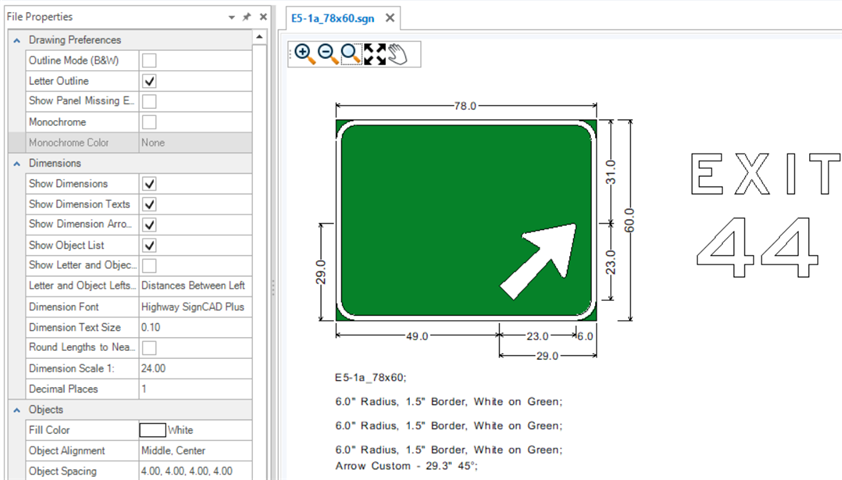Collapse the Dimensions section
Image resolution: width=842 pixels, height=480 pixels.
(17, 163)
